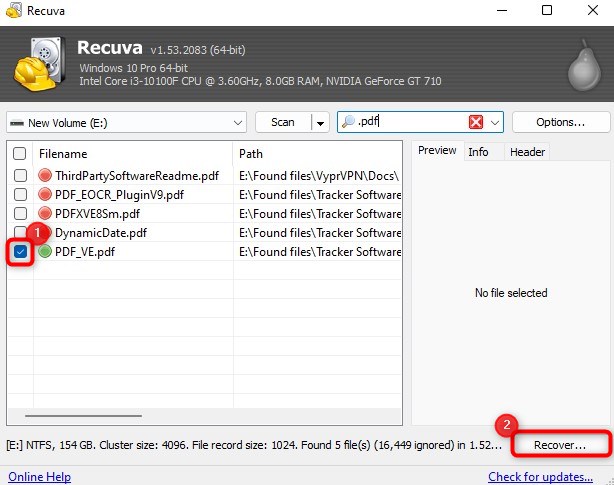Sort by the Path column header
614x485 pixels.
[x=318, y=153]
